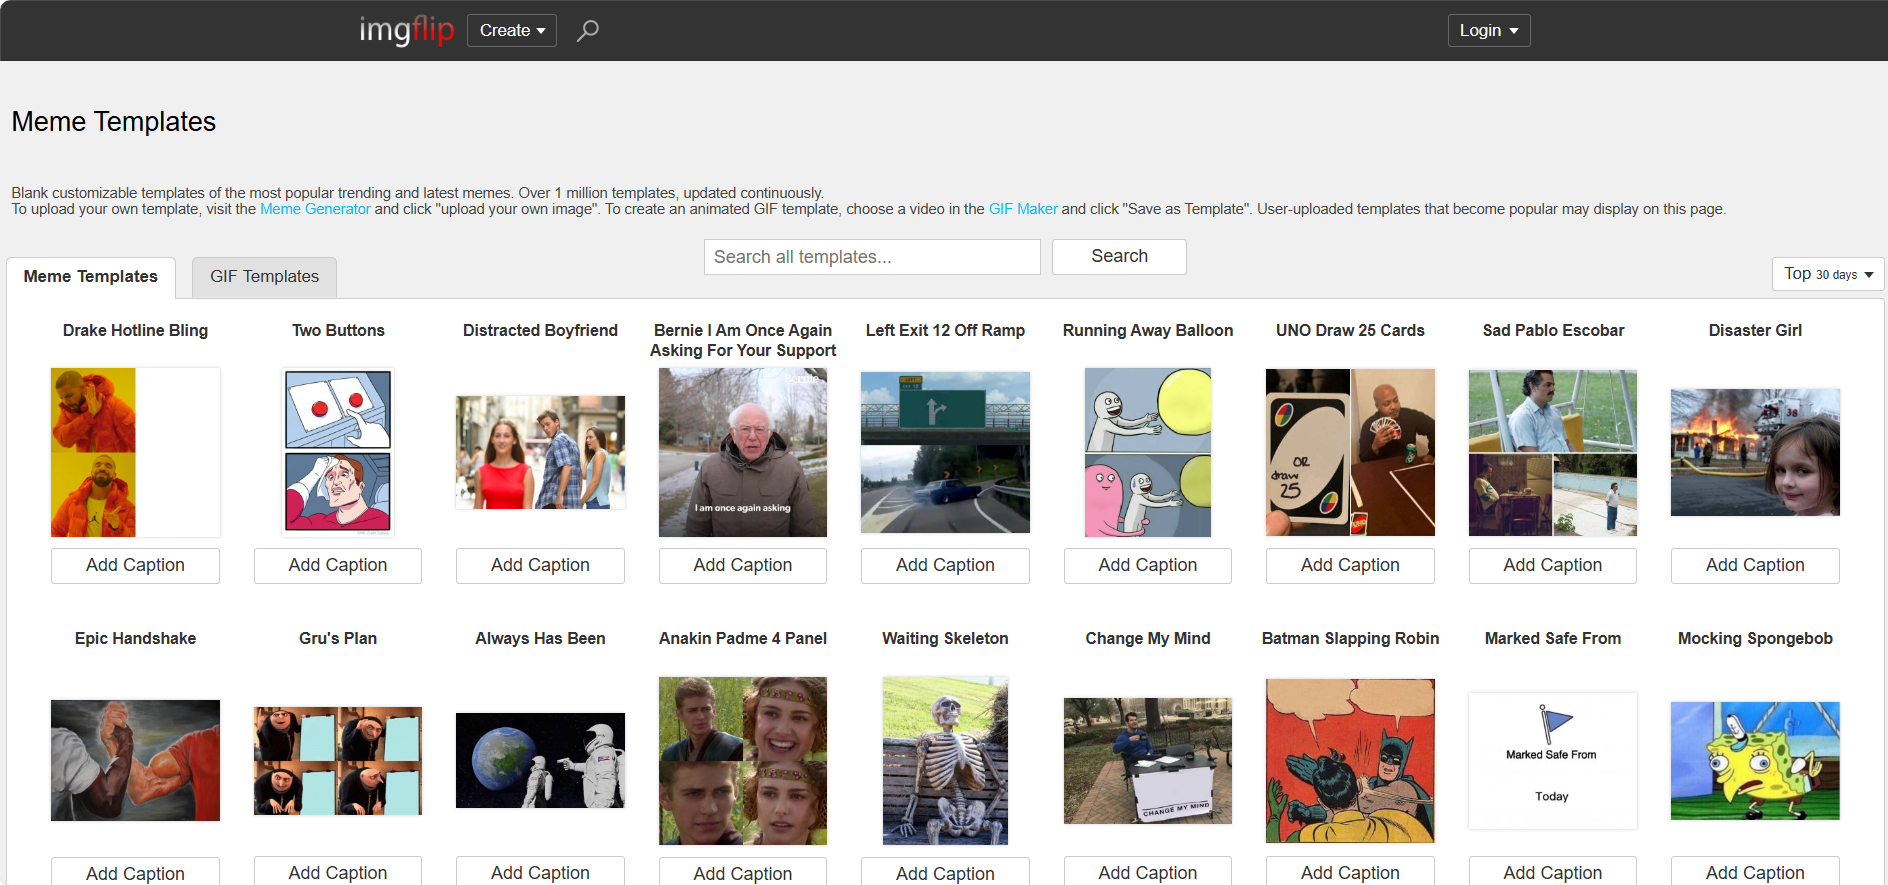Open the Top 30 days sort dropdown
Screen dimensions: 1888x885
(1827, 274)
